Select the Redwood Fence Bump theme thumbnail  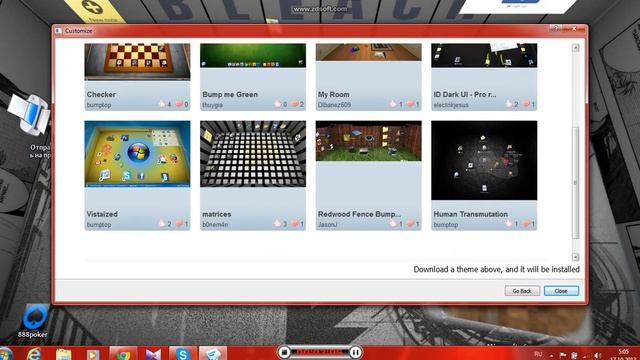tap(368, 141)
